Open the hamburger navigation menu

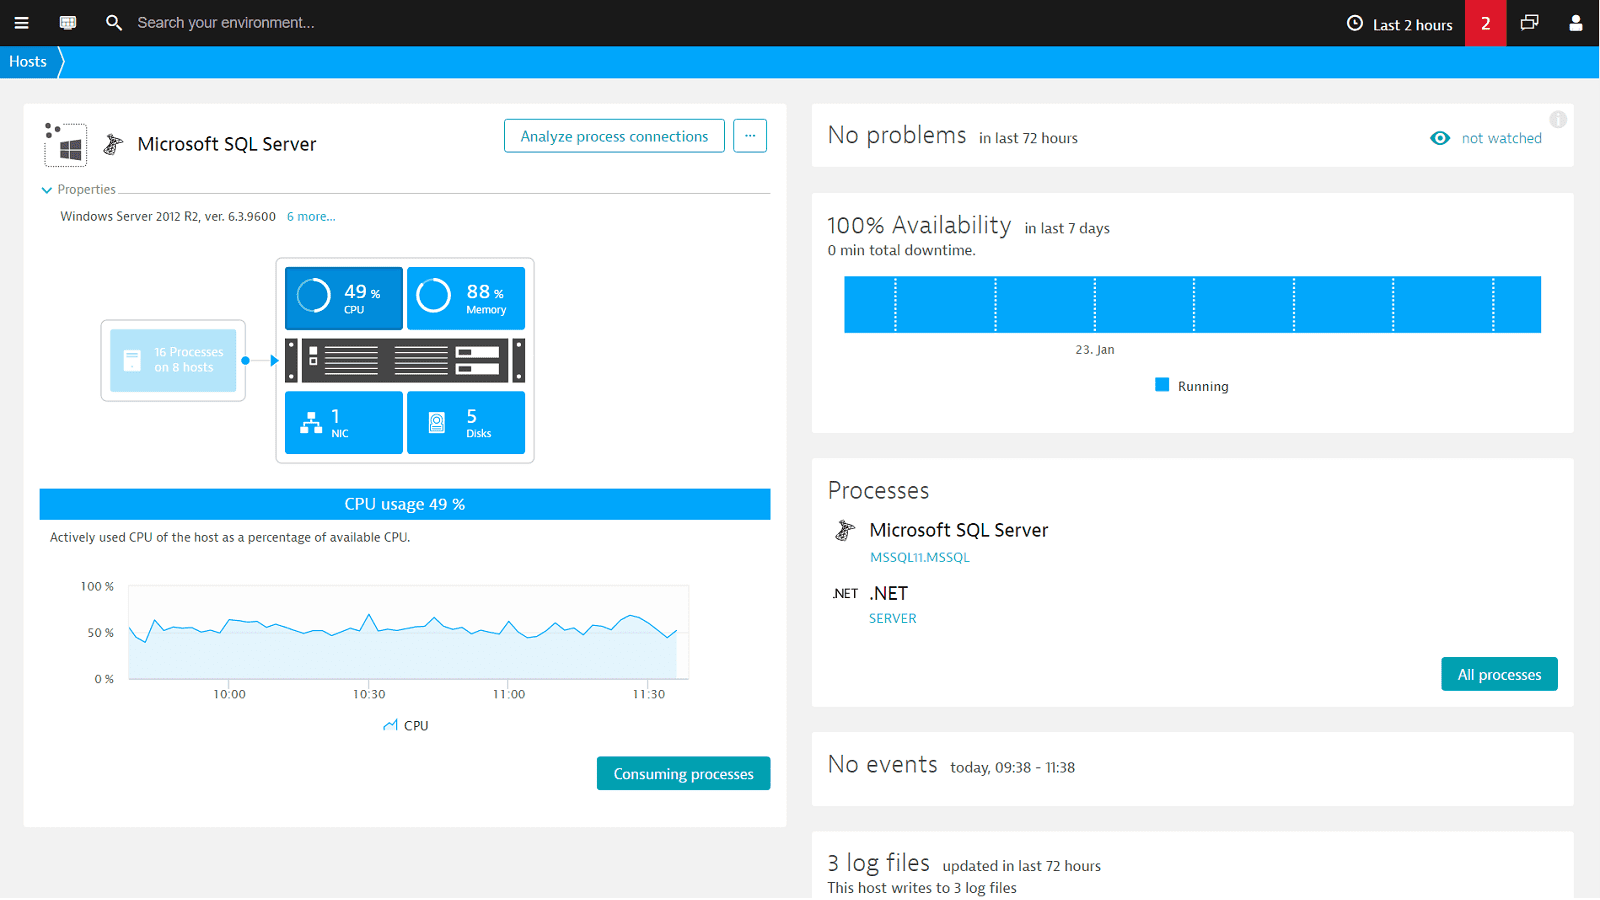click(21, 23)
